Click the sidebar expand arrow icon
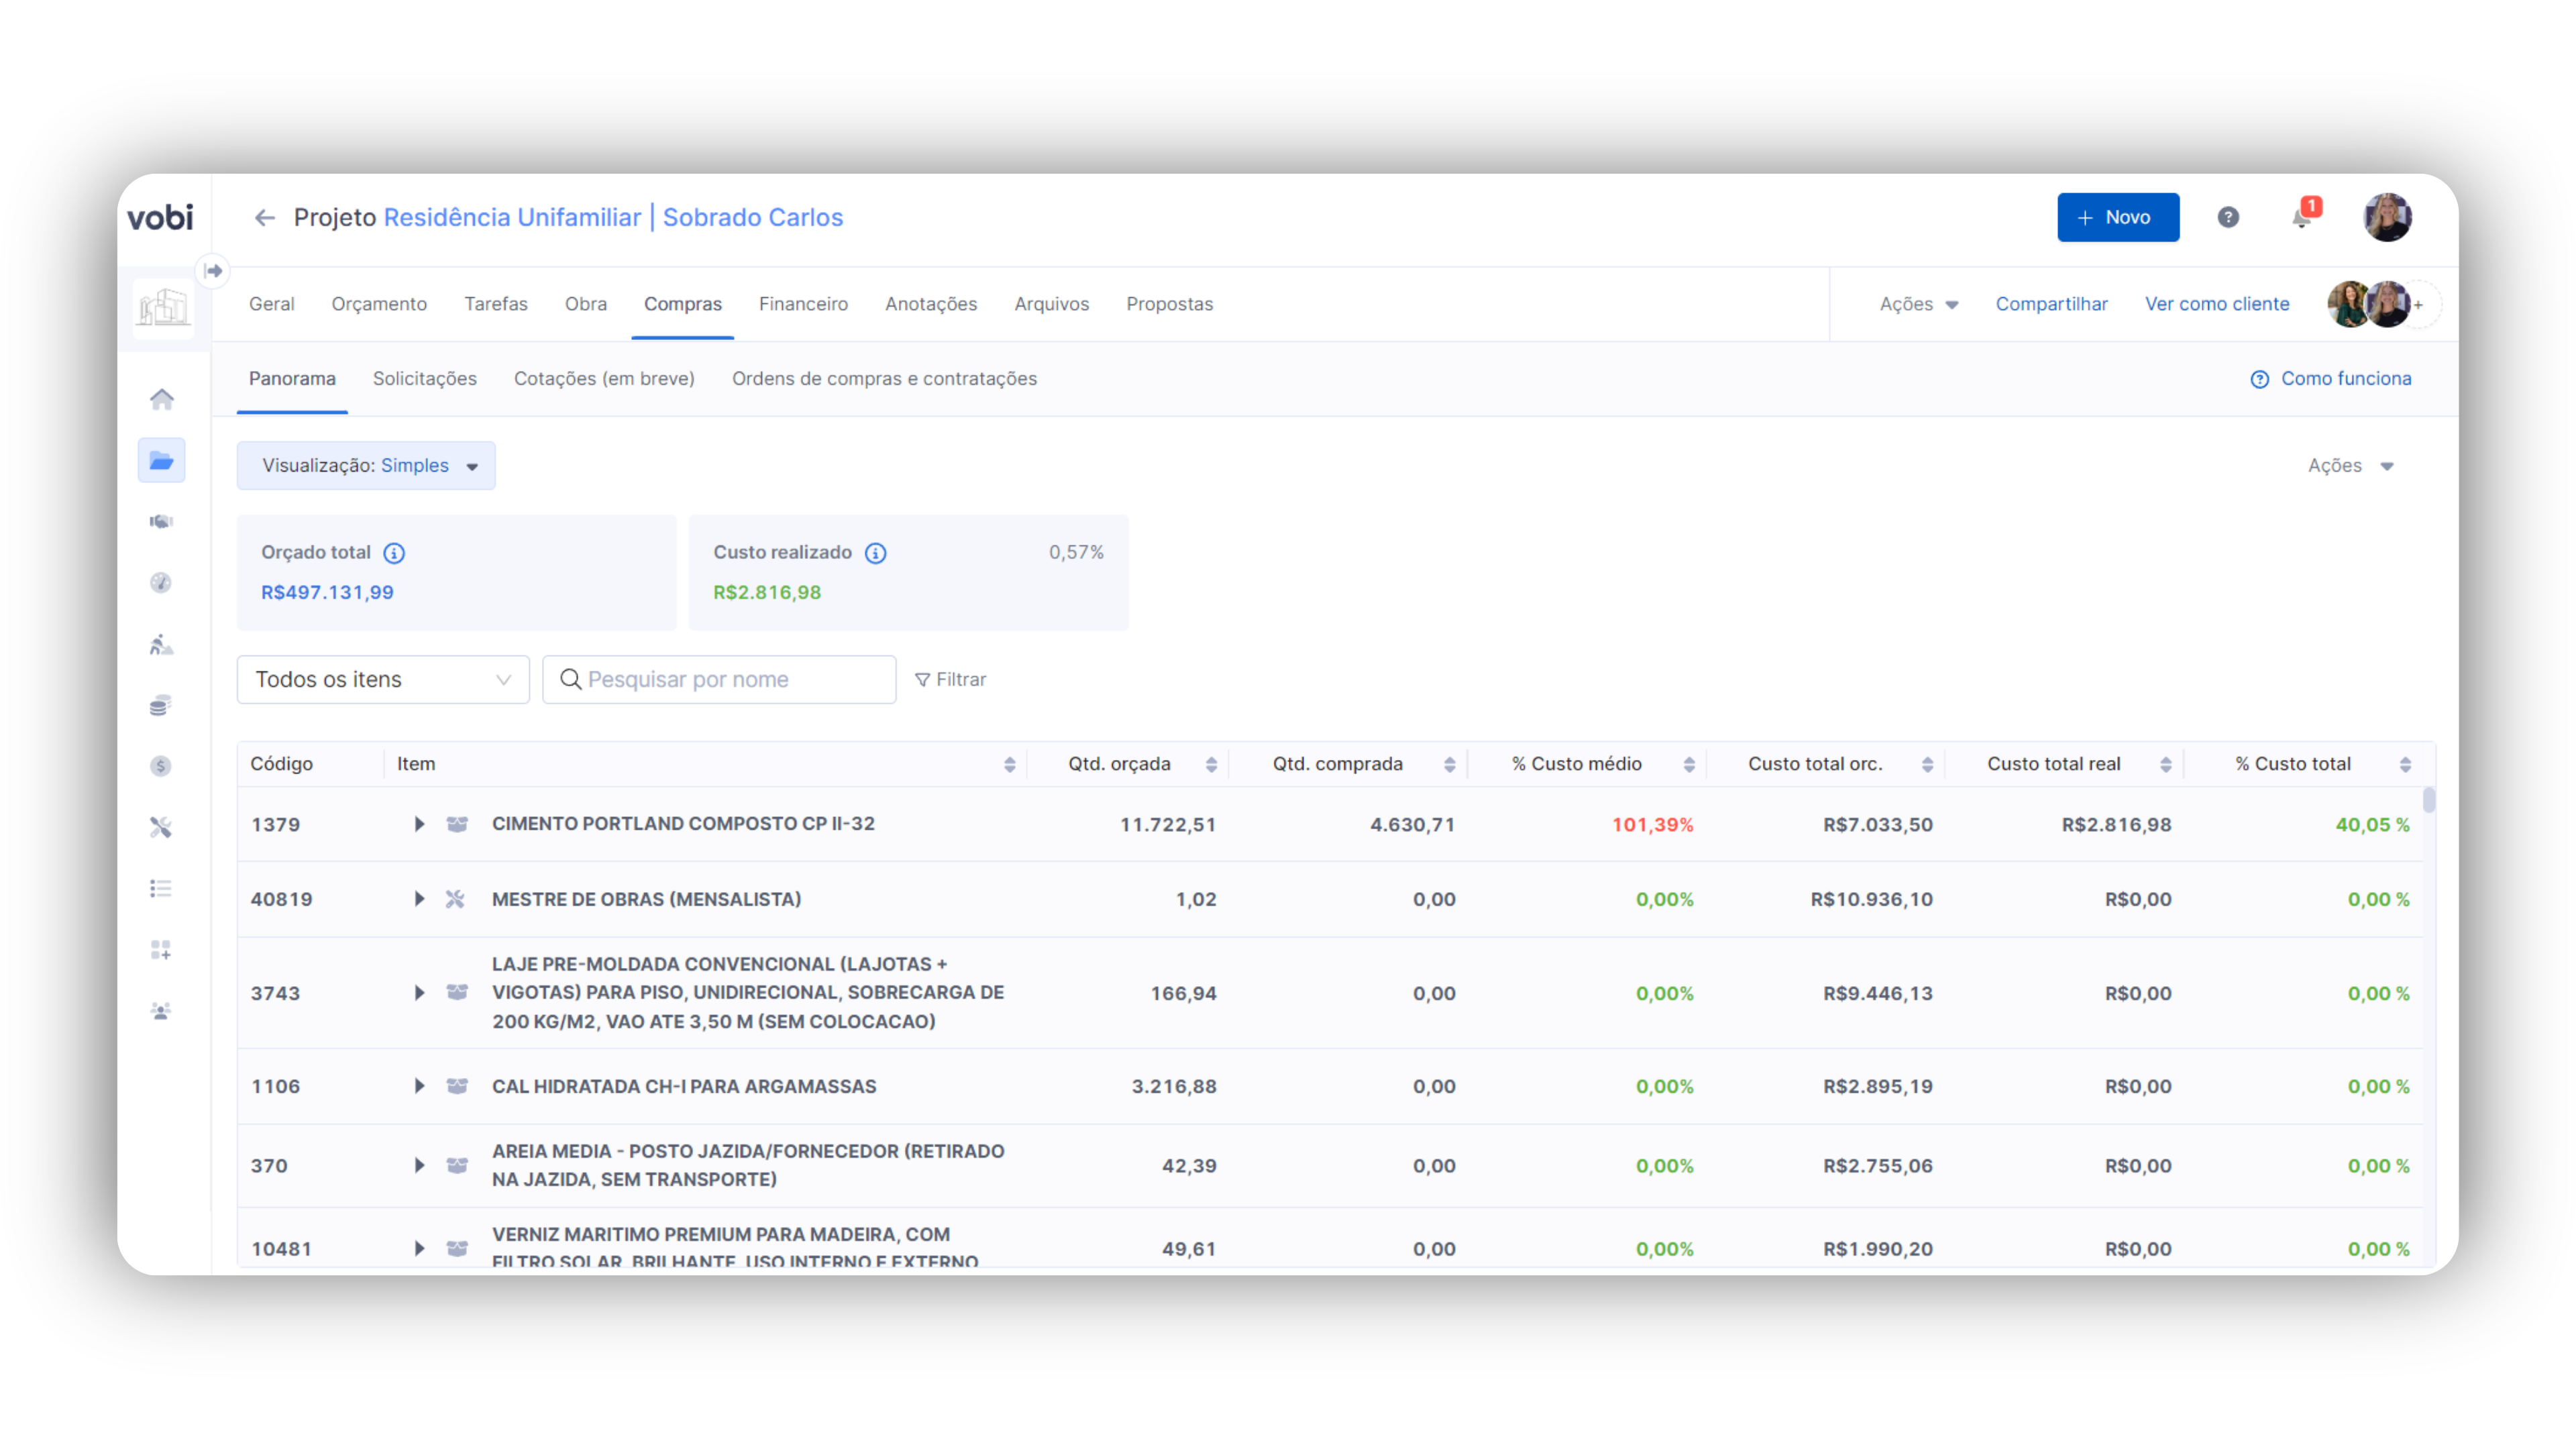 click(213, 271)
